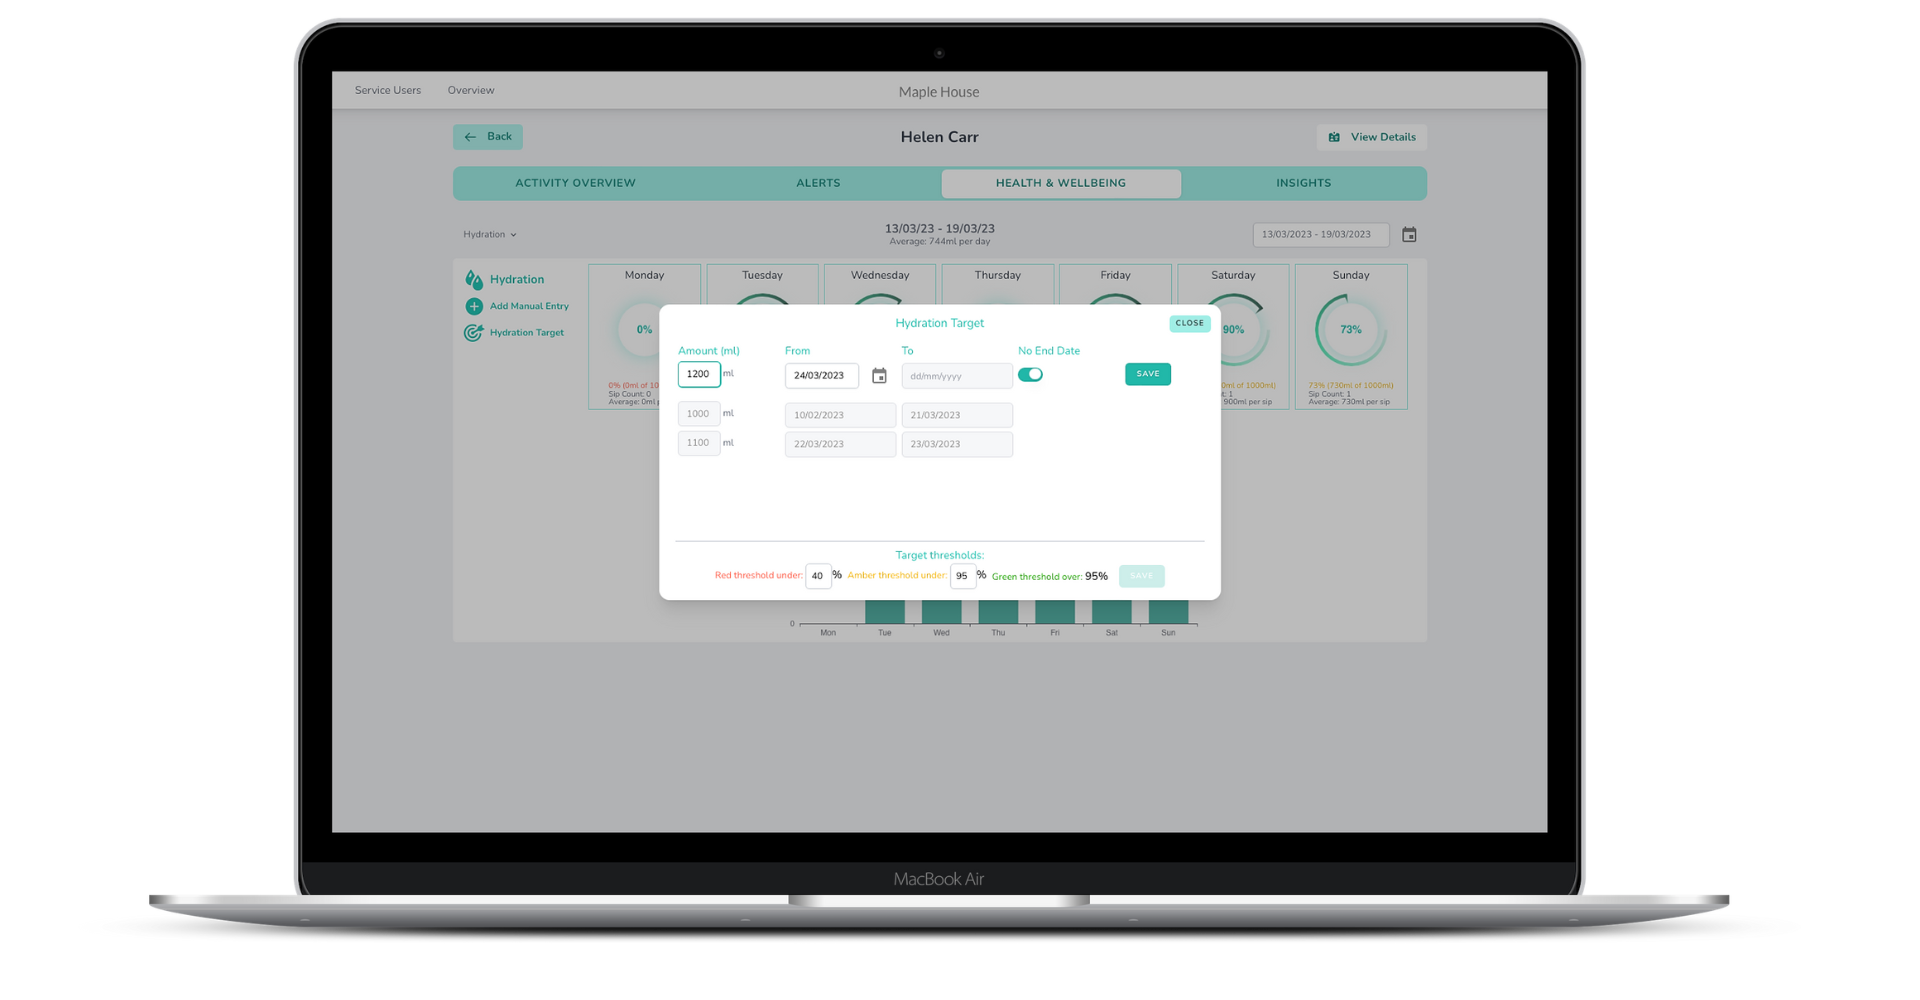Open the Overview menu item

point(471,90)
